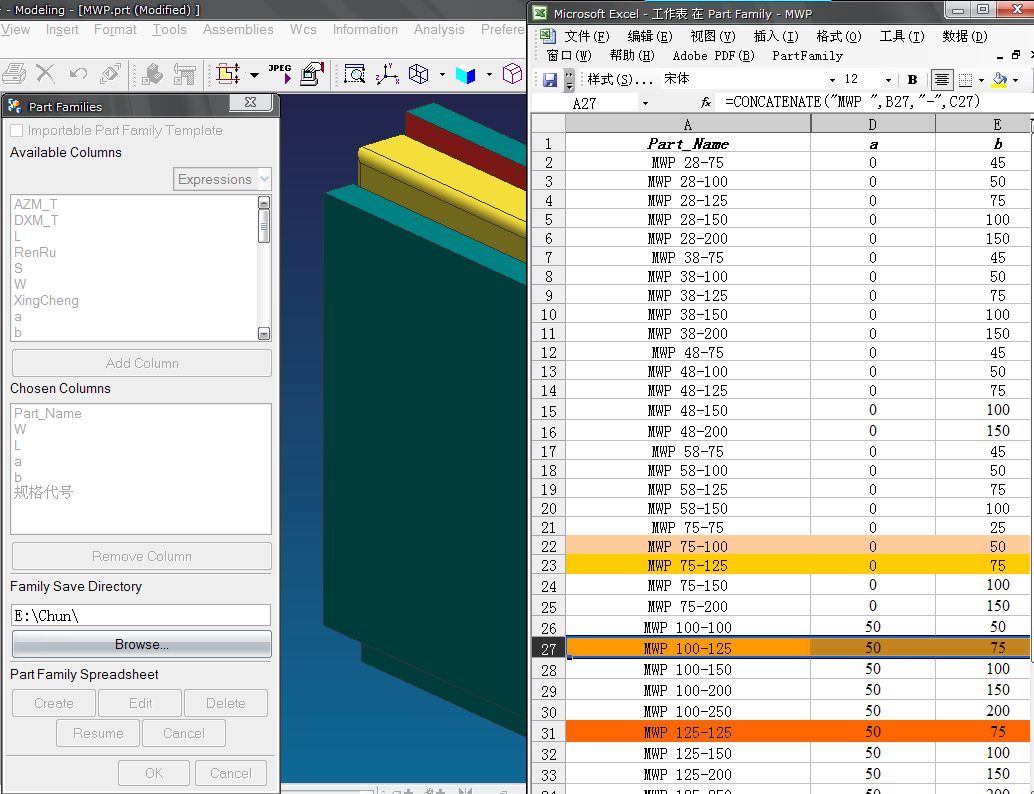Select cell MWP 125-125 in Excel
The width and height of the screenshot is (1034, 794).
[688, 732]
